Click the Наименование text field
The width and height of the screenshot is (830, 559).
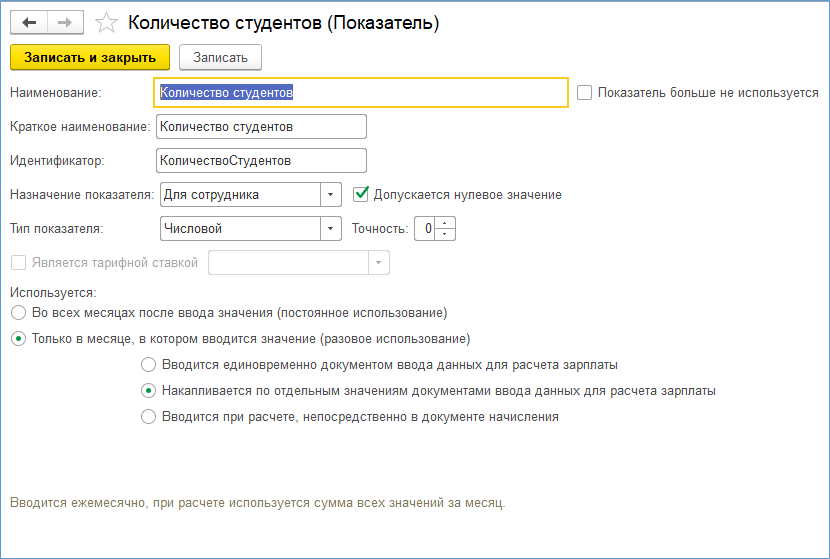click(362, 92)
